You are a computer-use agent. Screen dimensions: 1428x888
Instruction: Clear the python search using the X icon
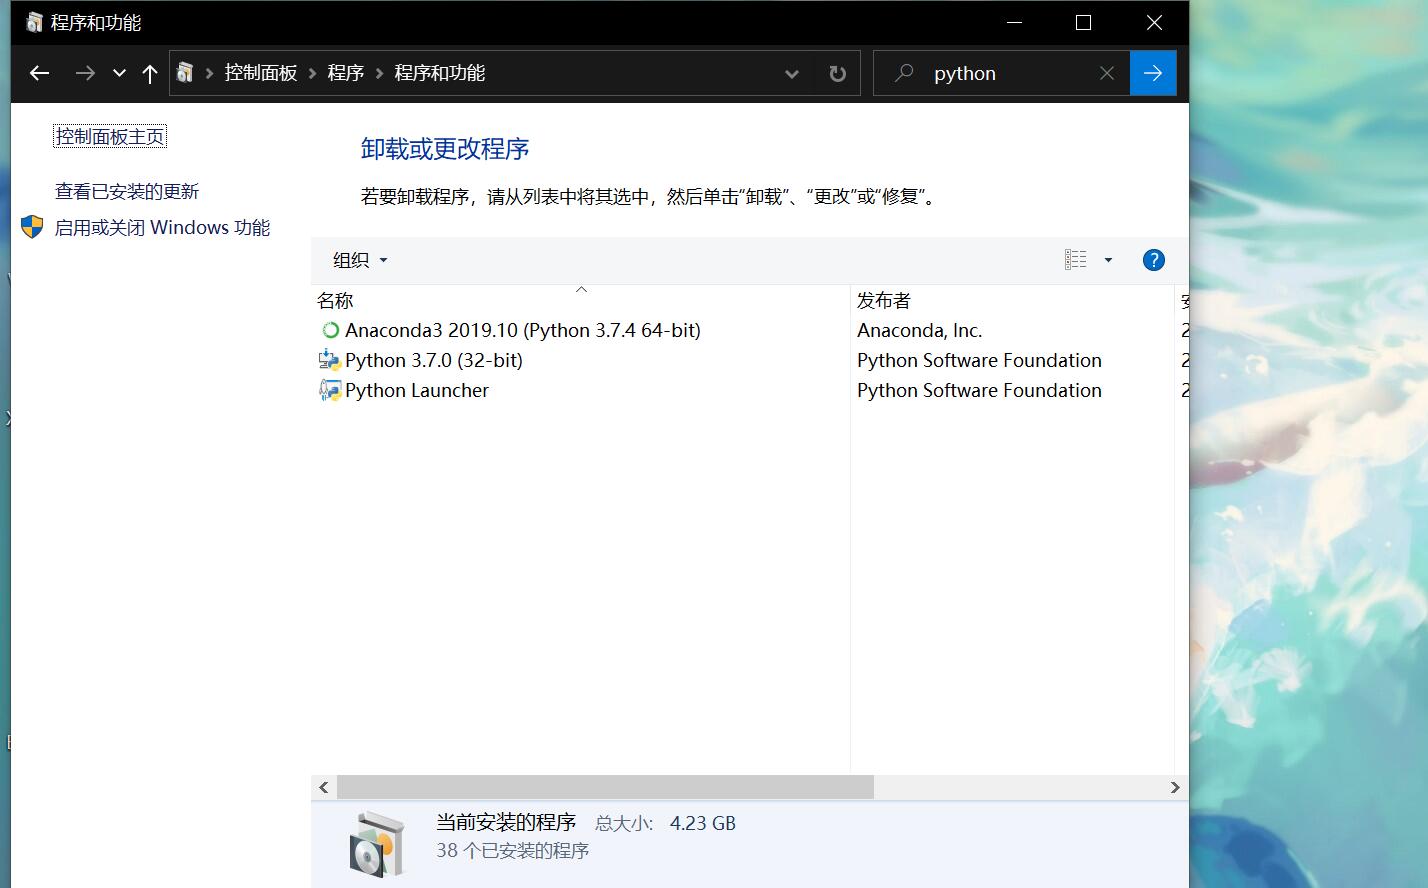1106,73
